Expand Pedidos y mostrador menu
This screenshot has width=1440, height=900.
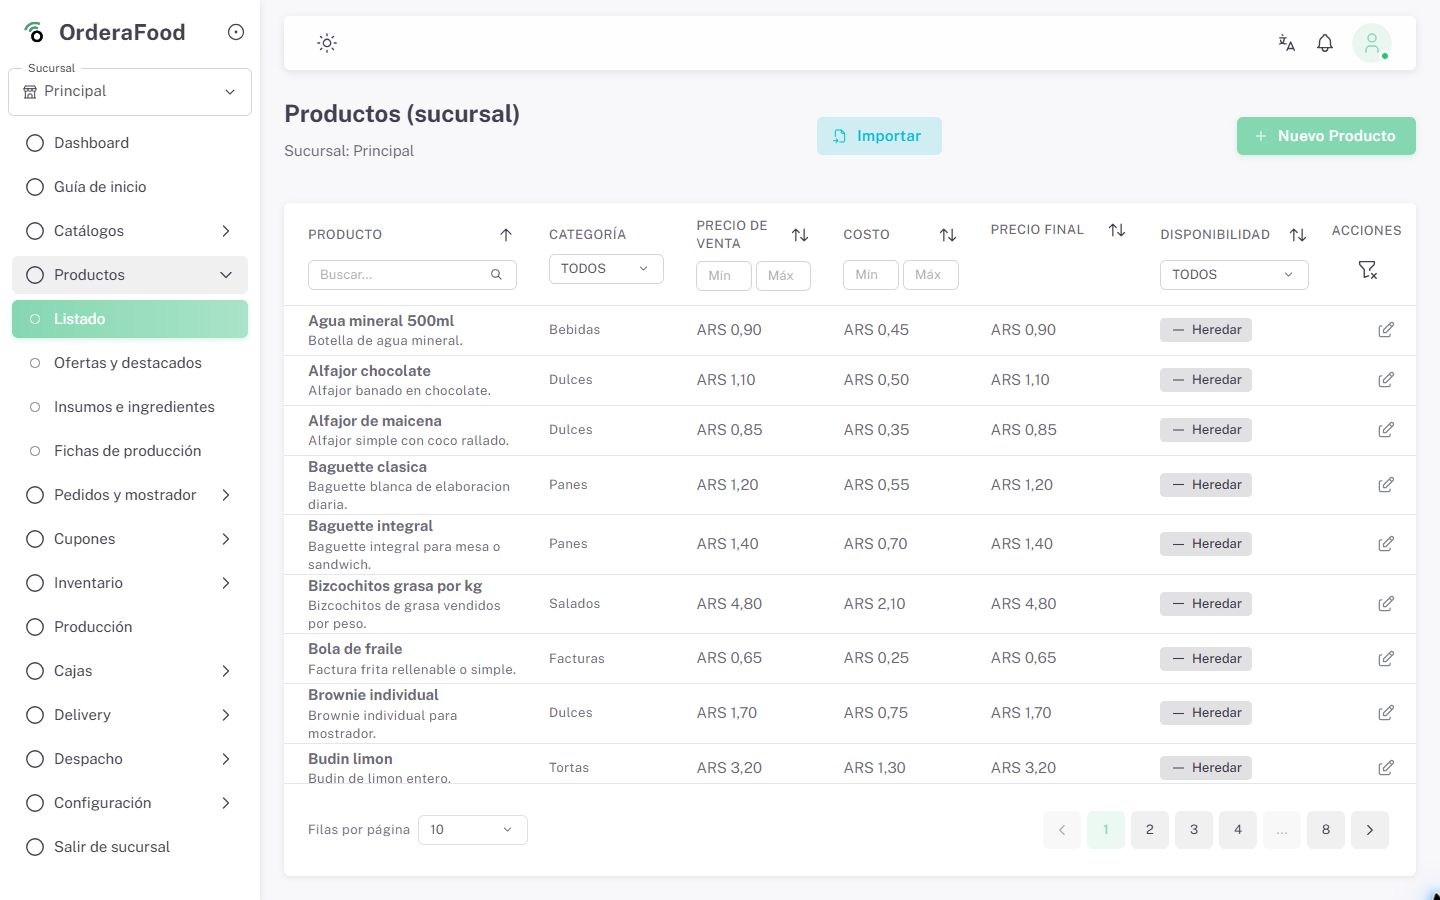coord(130,495)
